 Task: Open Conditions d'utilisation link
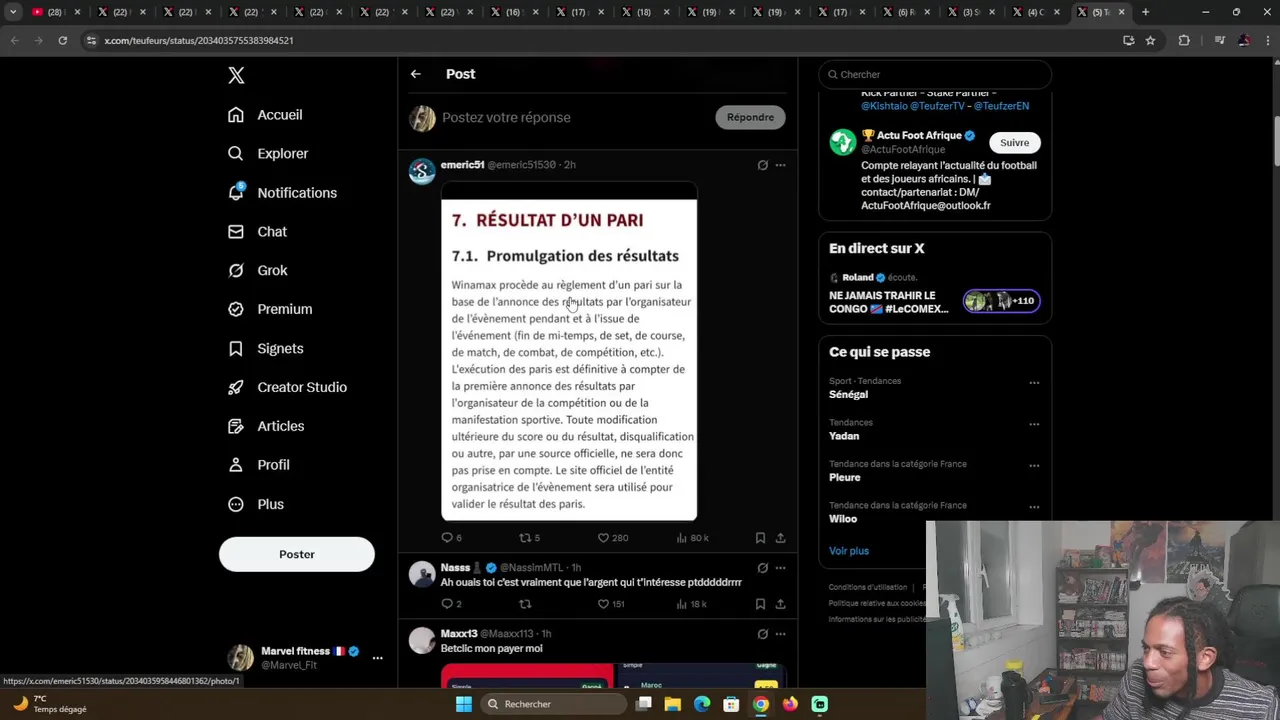click(x=868, y=588)
